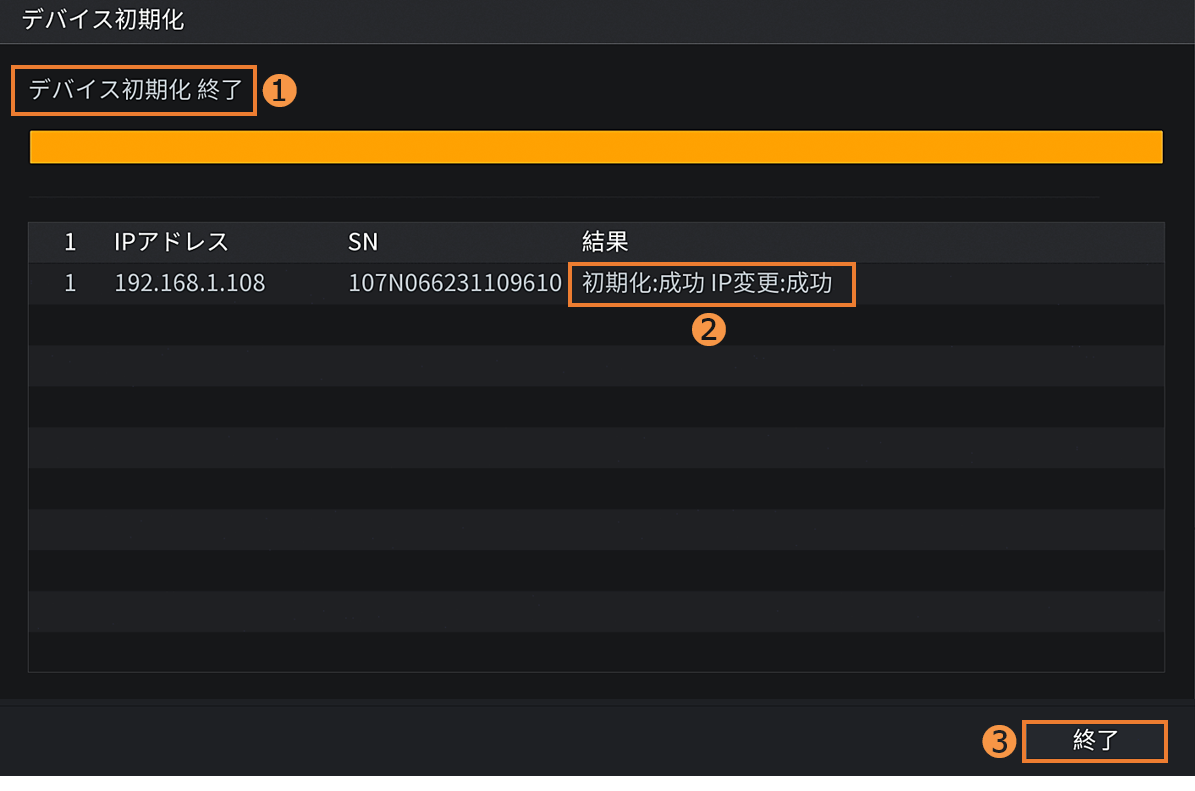Click the orange number 2 badge
The width and height of the screenshot is (1195, 791).
708,331
